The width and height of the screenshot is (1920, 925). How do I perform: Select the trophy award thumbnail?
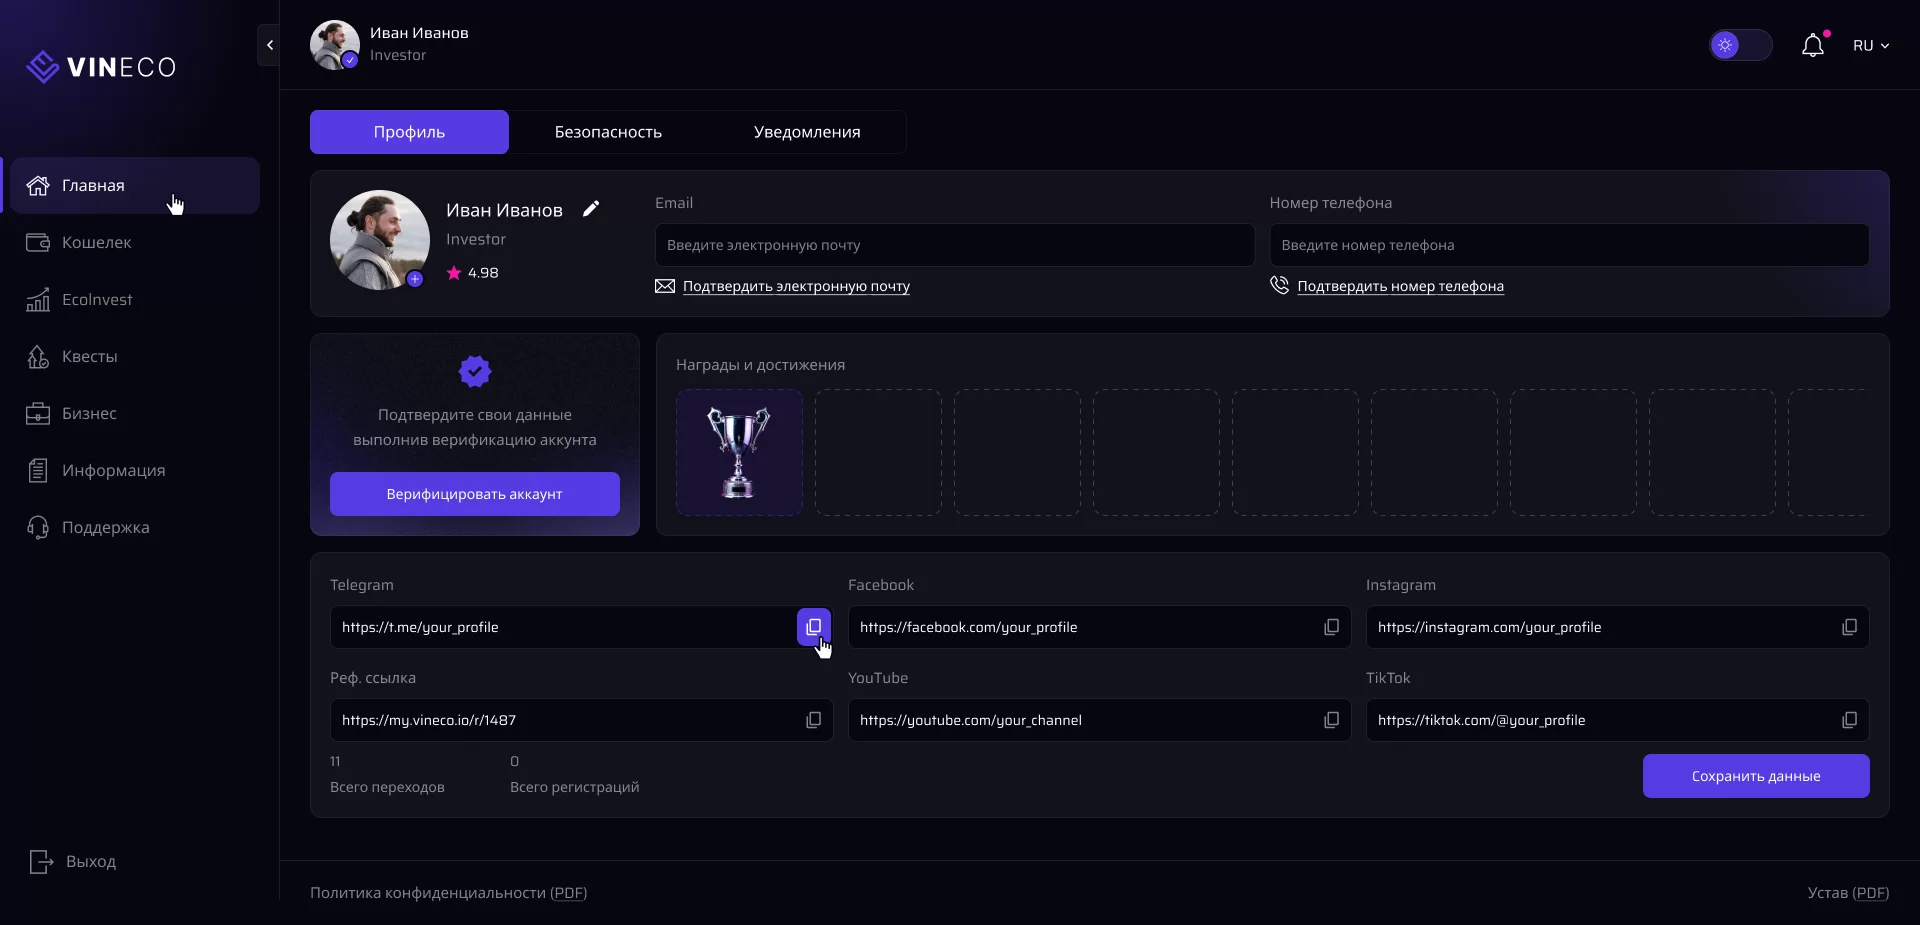(x=739, y=452)
